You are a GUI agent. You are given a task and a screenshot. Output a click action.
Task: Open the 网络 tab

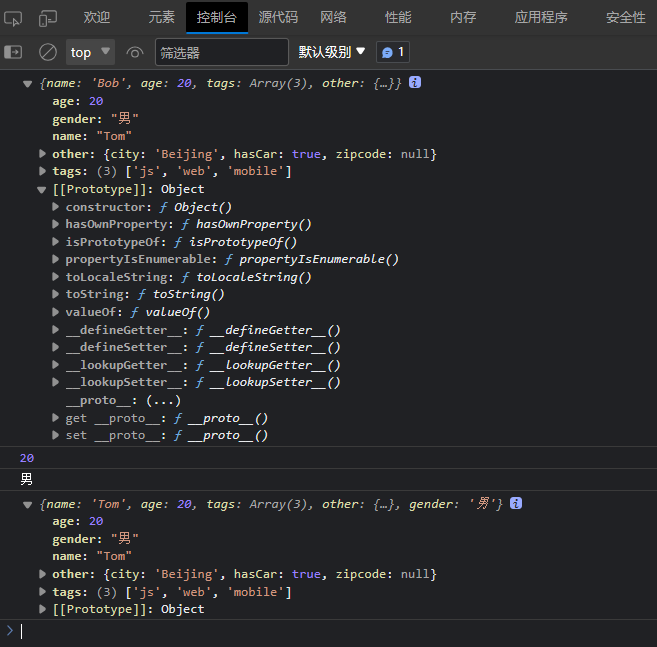pos(334,18)
